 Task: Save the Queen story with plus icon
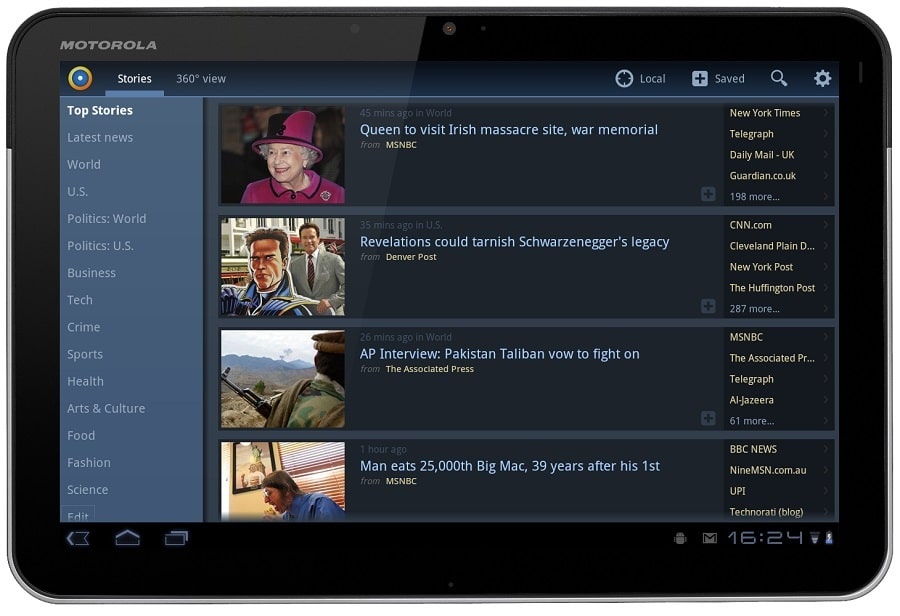[708, 194]
